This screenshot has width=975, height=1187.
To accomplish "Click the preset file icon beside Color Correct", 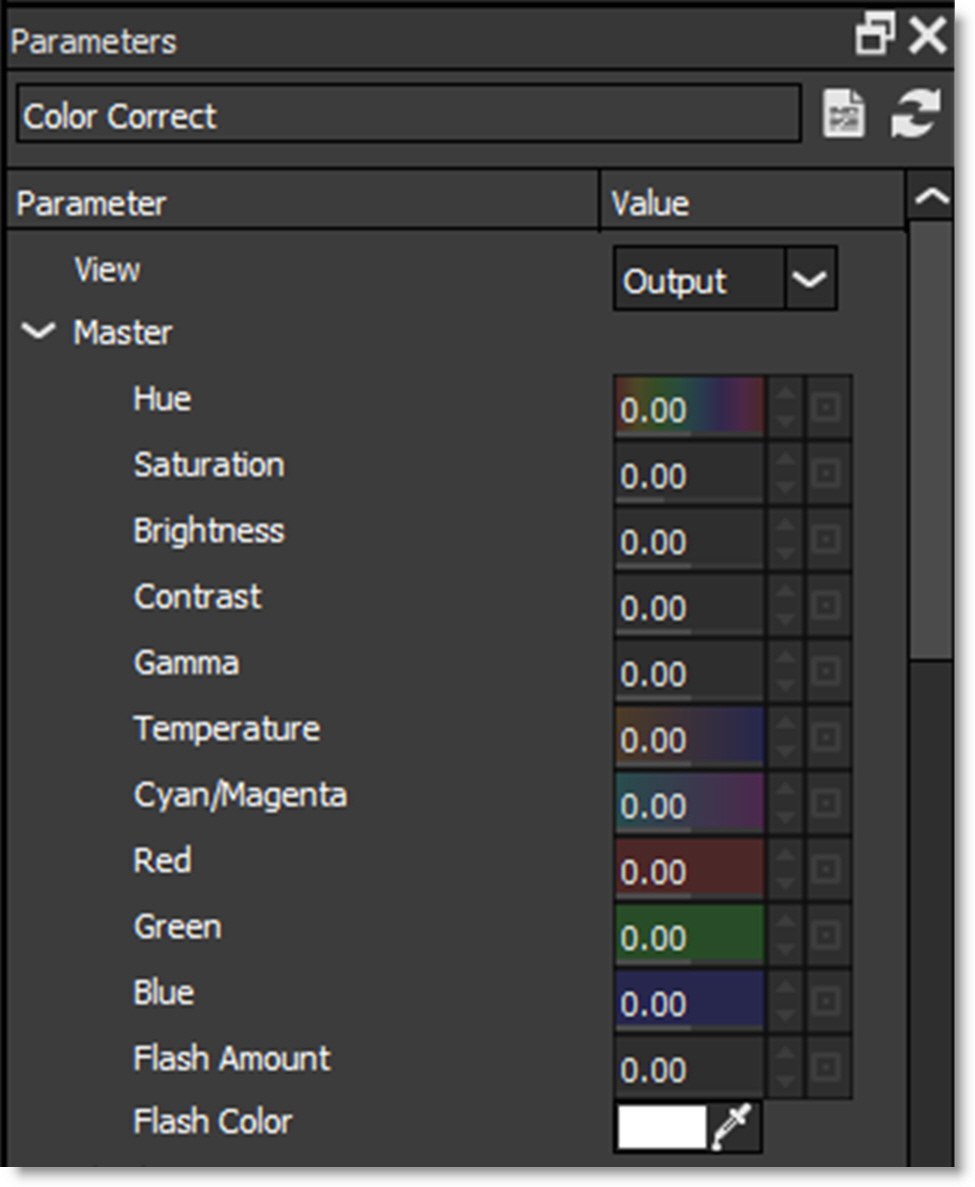I will click(x=843, y=114).
